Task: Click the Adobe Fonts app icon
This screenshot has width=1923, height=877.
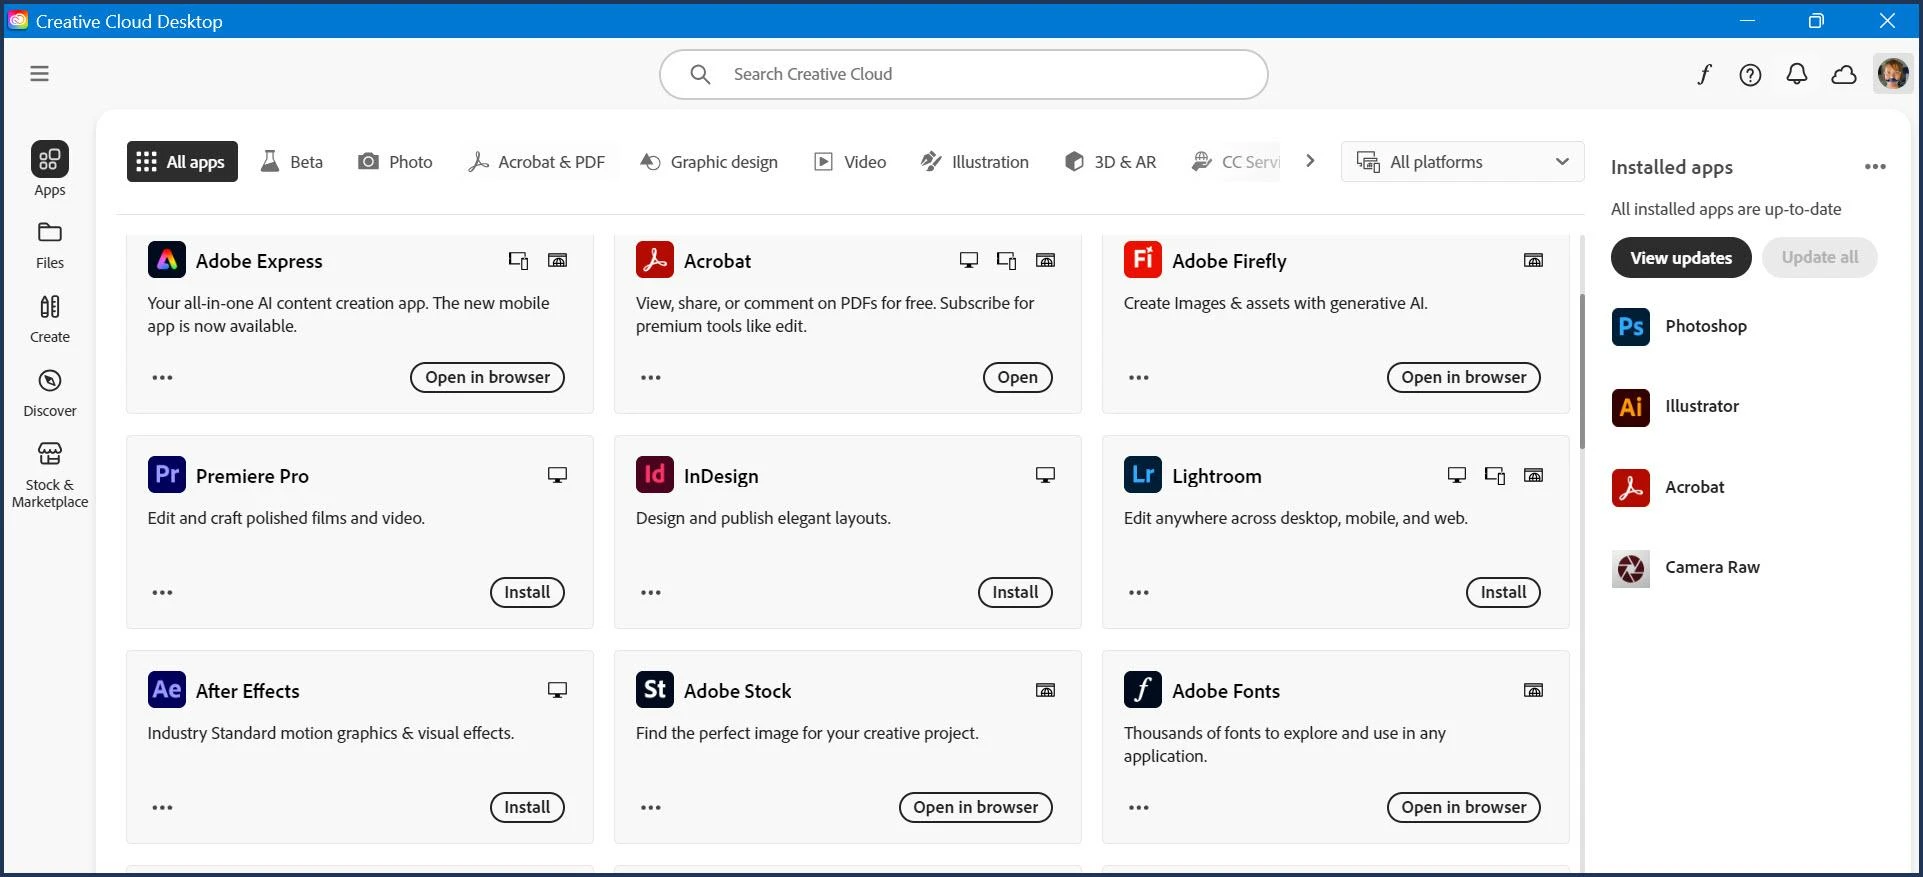Action: pyautogui.click(x=1143, y=690)
